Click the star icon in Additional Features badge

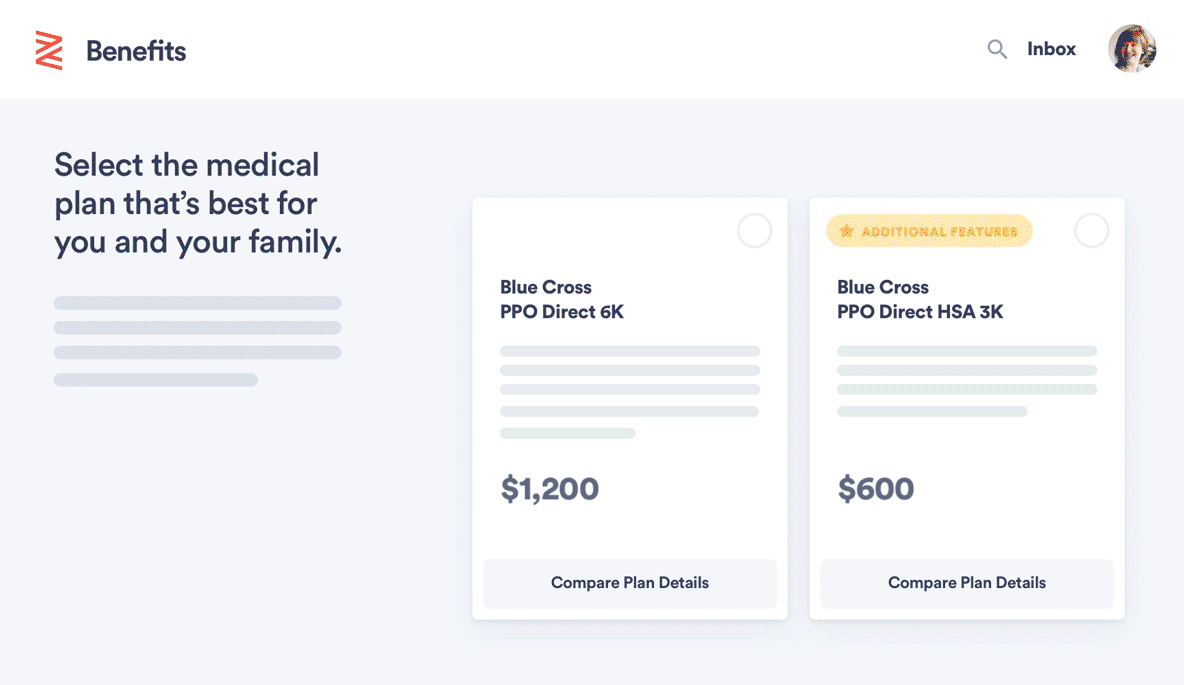(846, 231)
